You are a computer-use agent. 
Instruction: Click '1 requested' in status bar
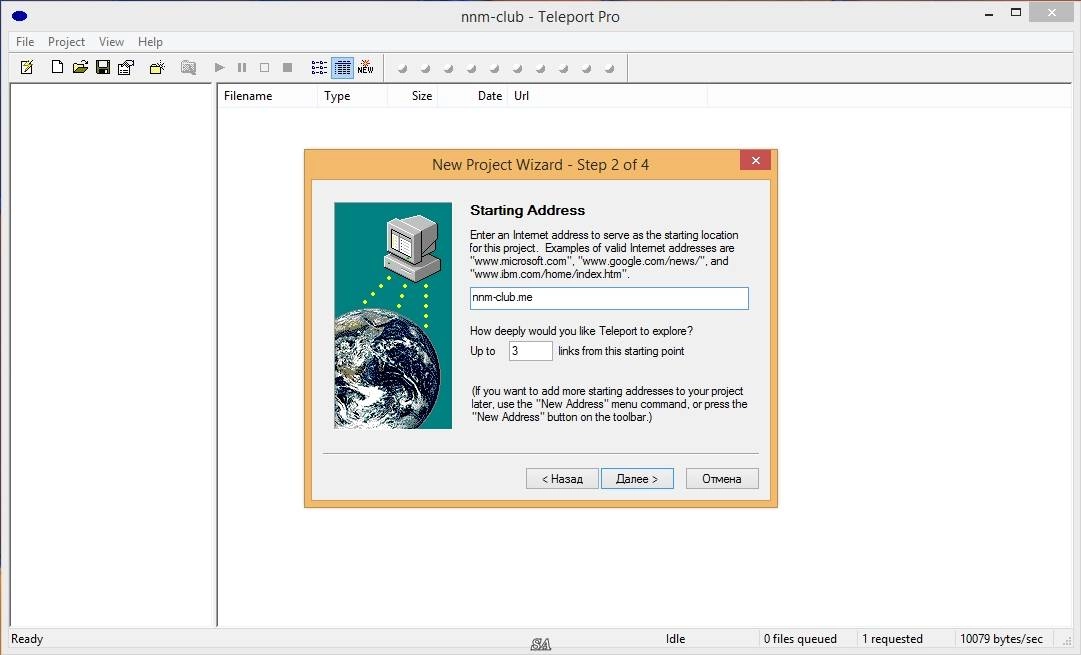893,639
